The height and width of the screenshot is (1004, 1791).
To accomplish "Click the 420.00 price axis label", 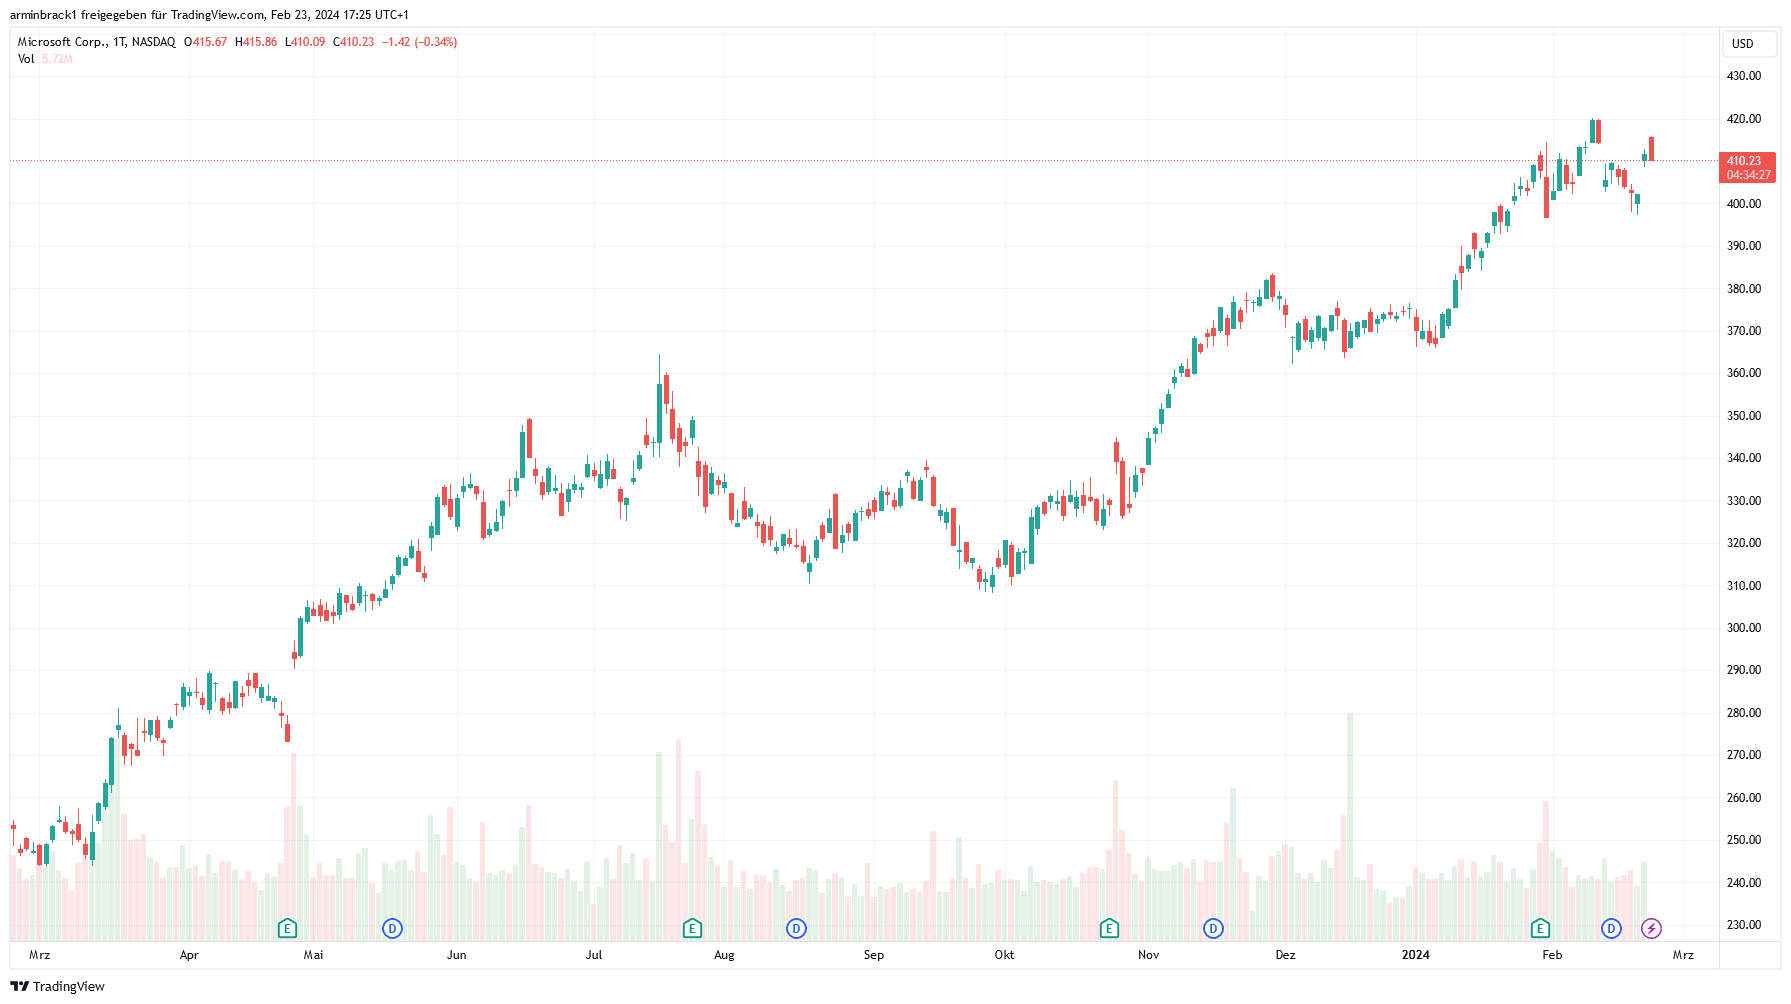I will (1744, 119).
